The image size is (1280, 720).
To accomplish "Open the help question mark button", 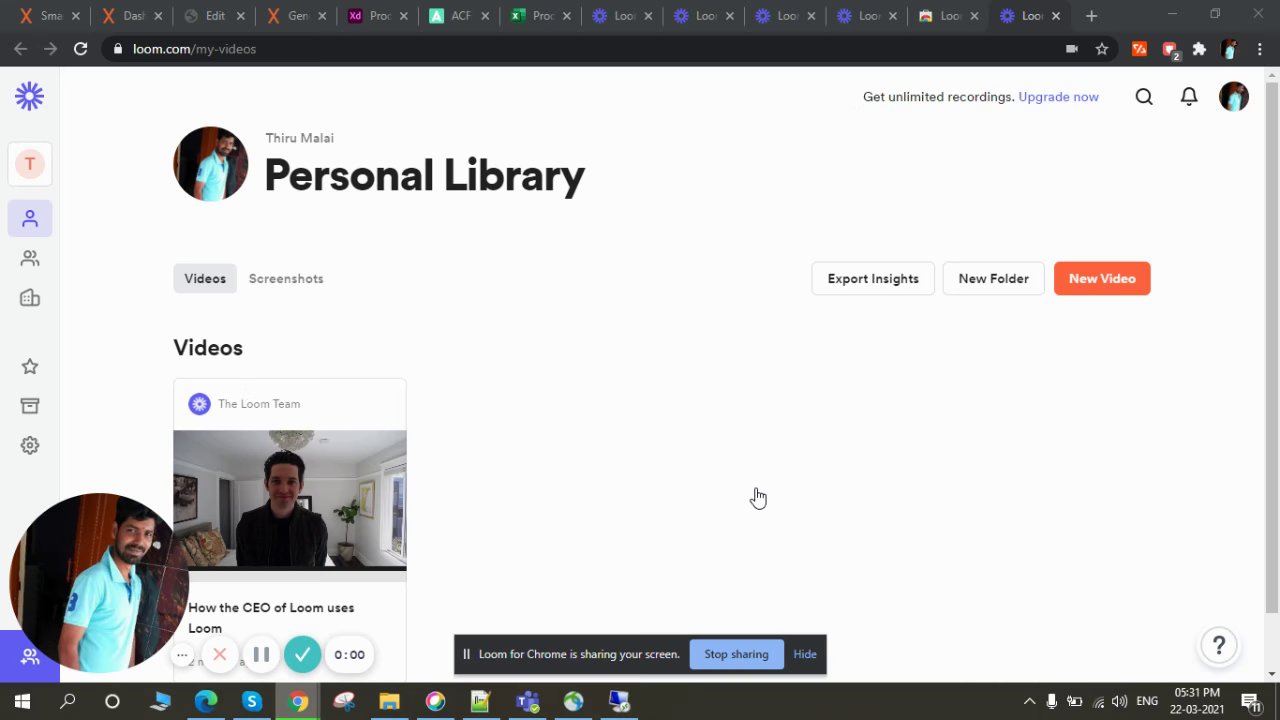I will [x=1219, y=646].
